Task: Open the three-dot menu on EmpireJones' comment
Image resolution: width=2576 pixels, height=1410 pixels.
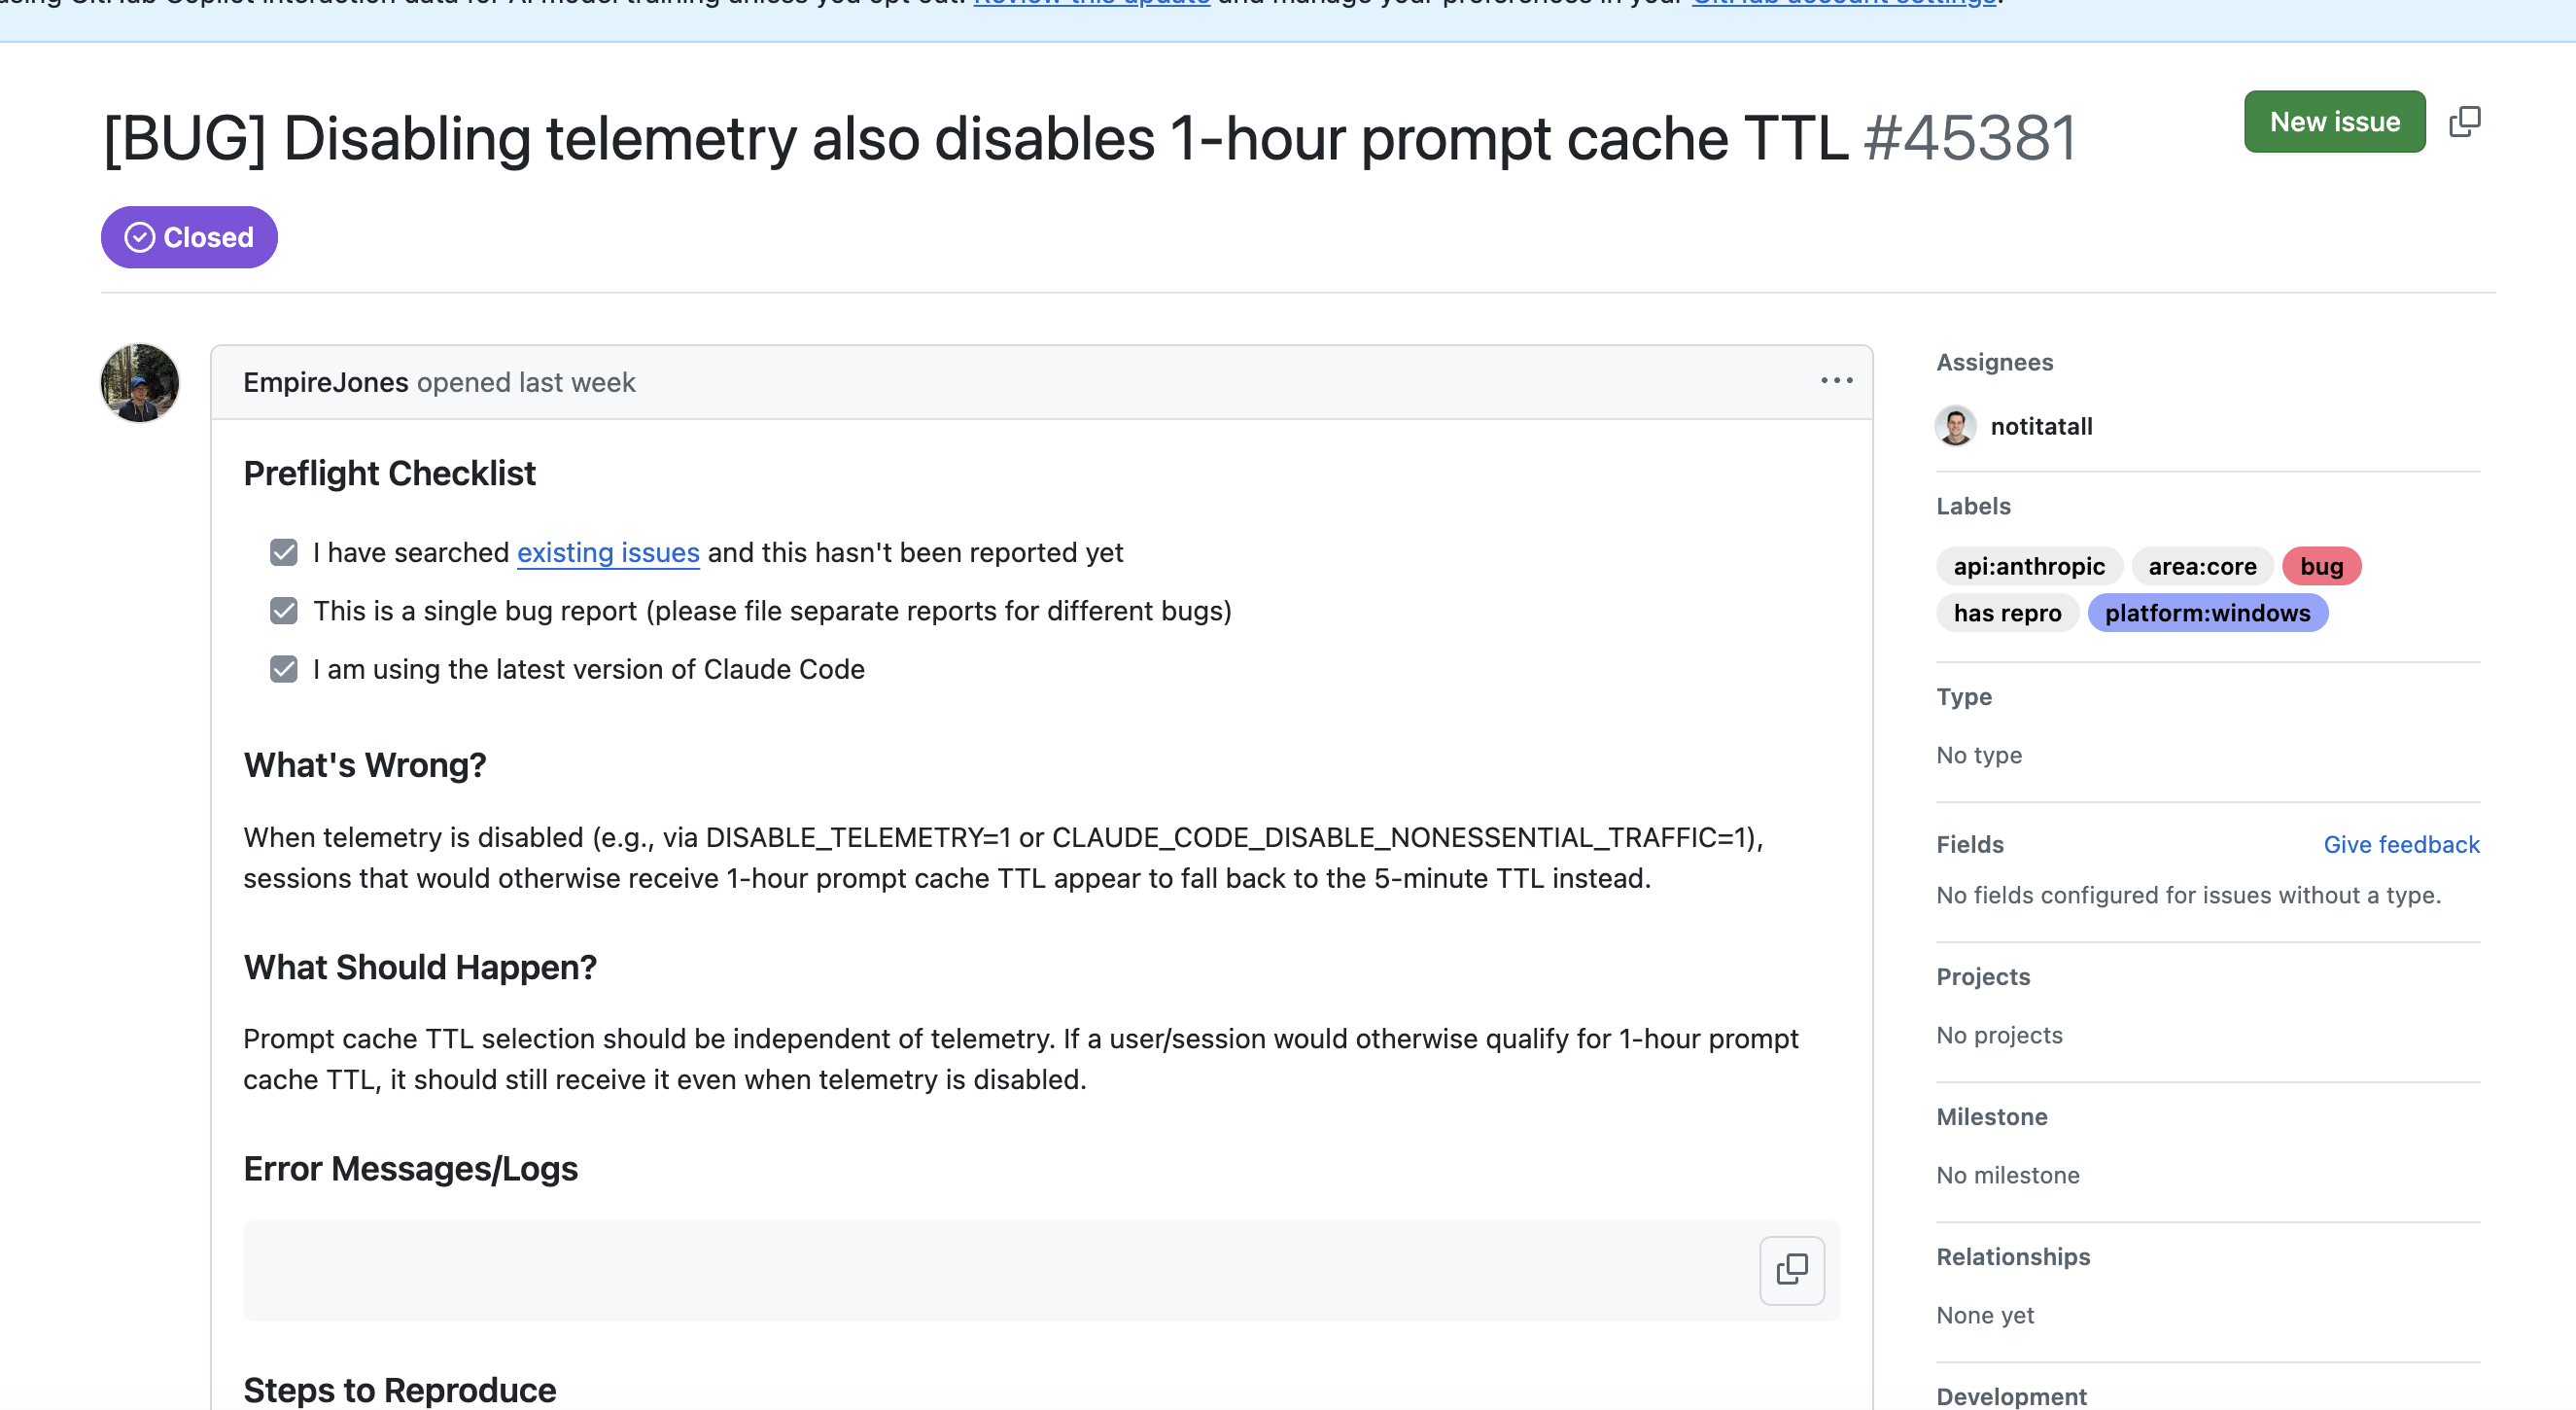Action: click(x=1836, y=381)
